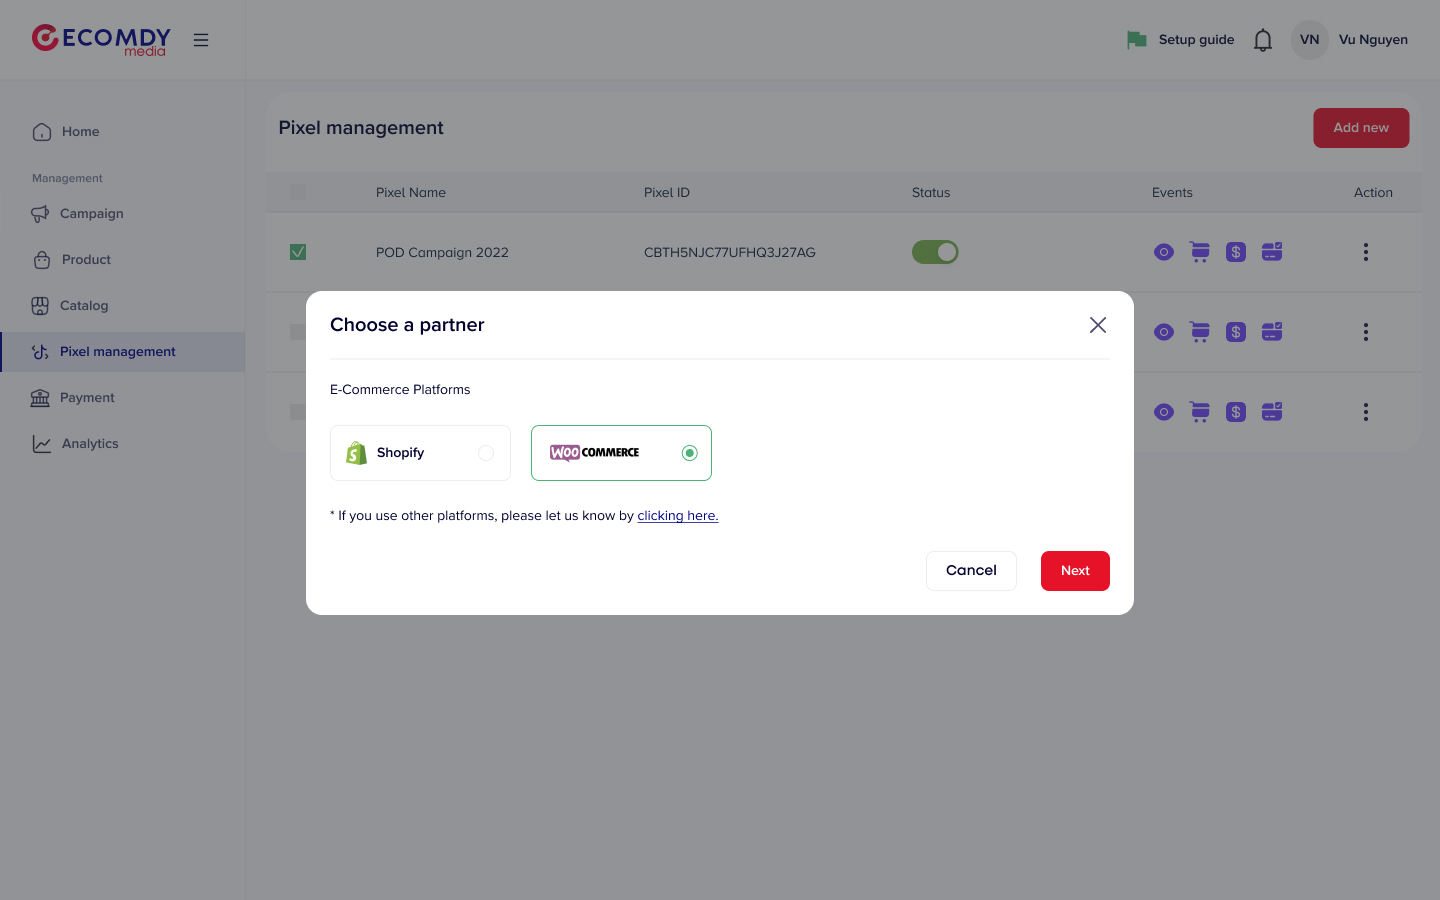Click the 'E-Commerce Platforms' label
This screenshot has width=1440, height=900.
tap(400, 390)
